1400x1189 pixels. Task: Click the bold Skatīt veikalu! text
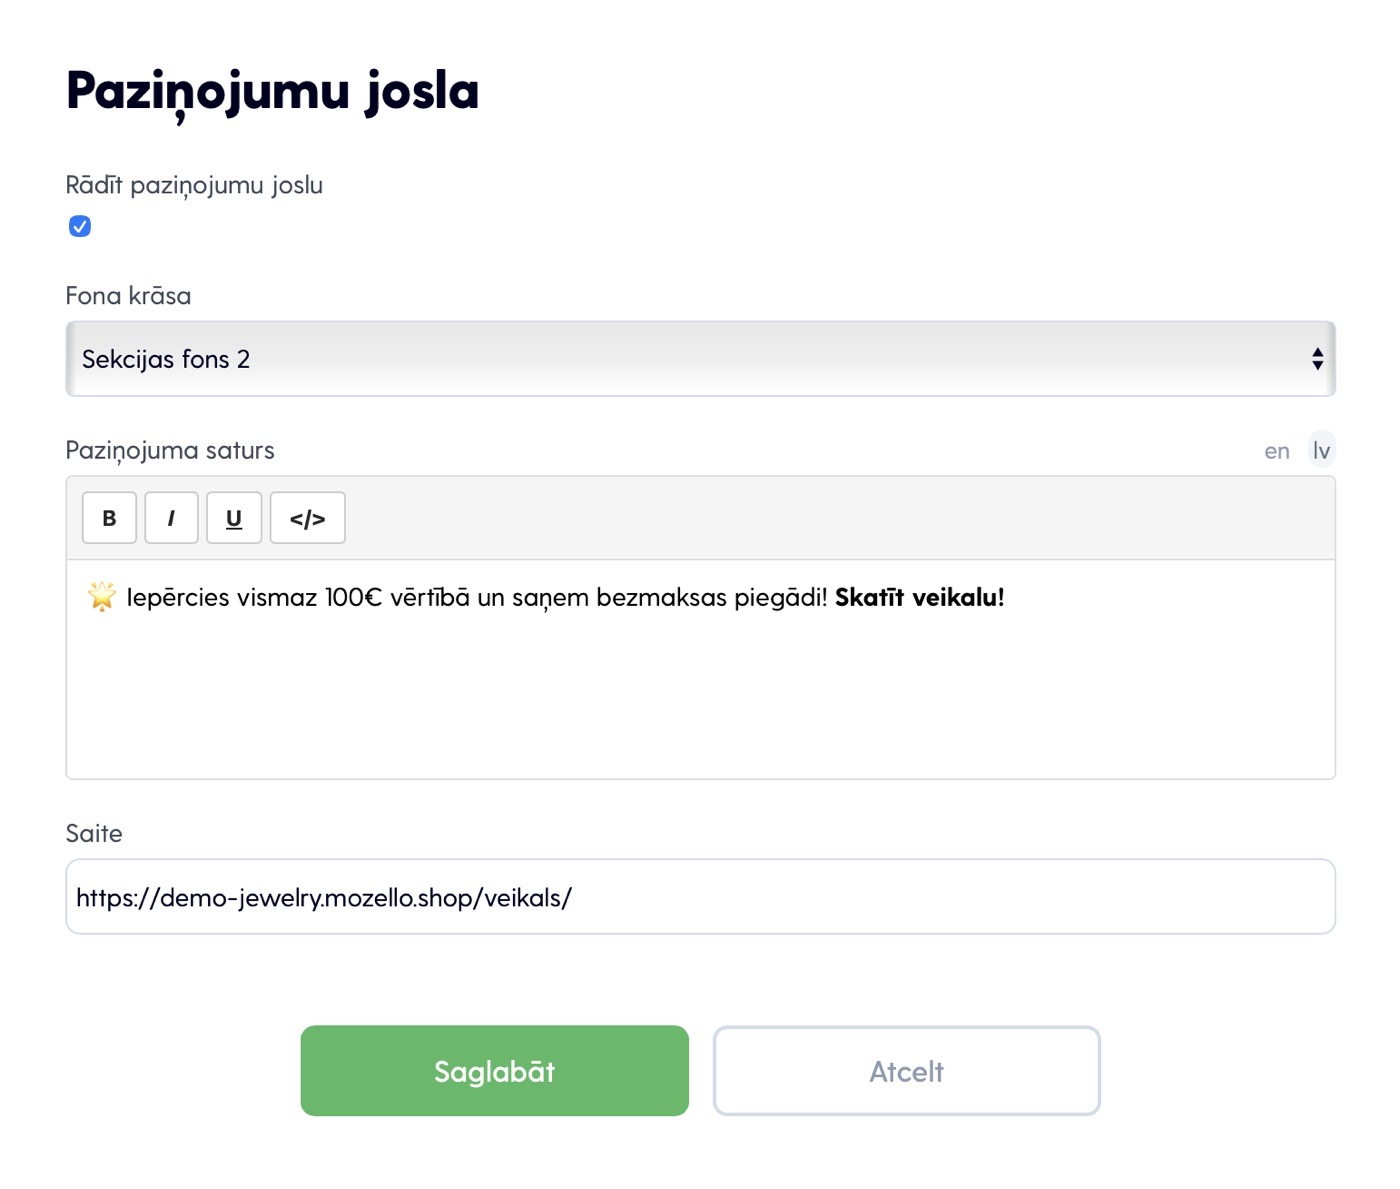tap(919, 598)
